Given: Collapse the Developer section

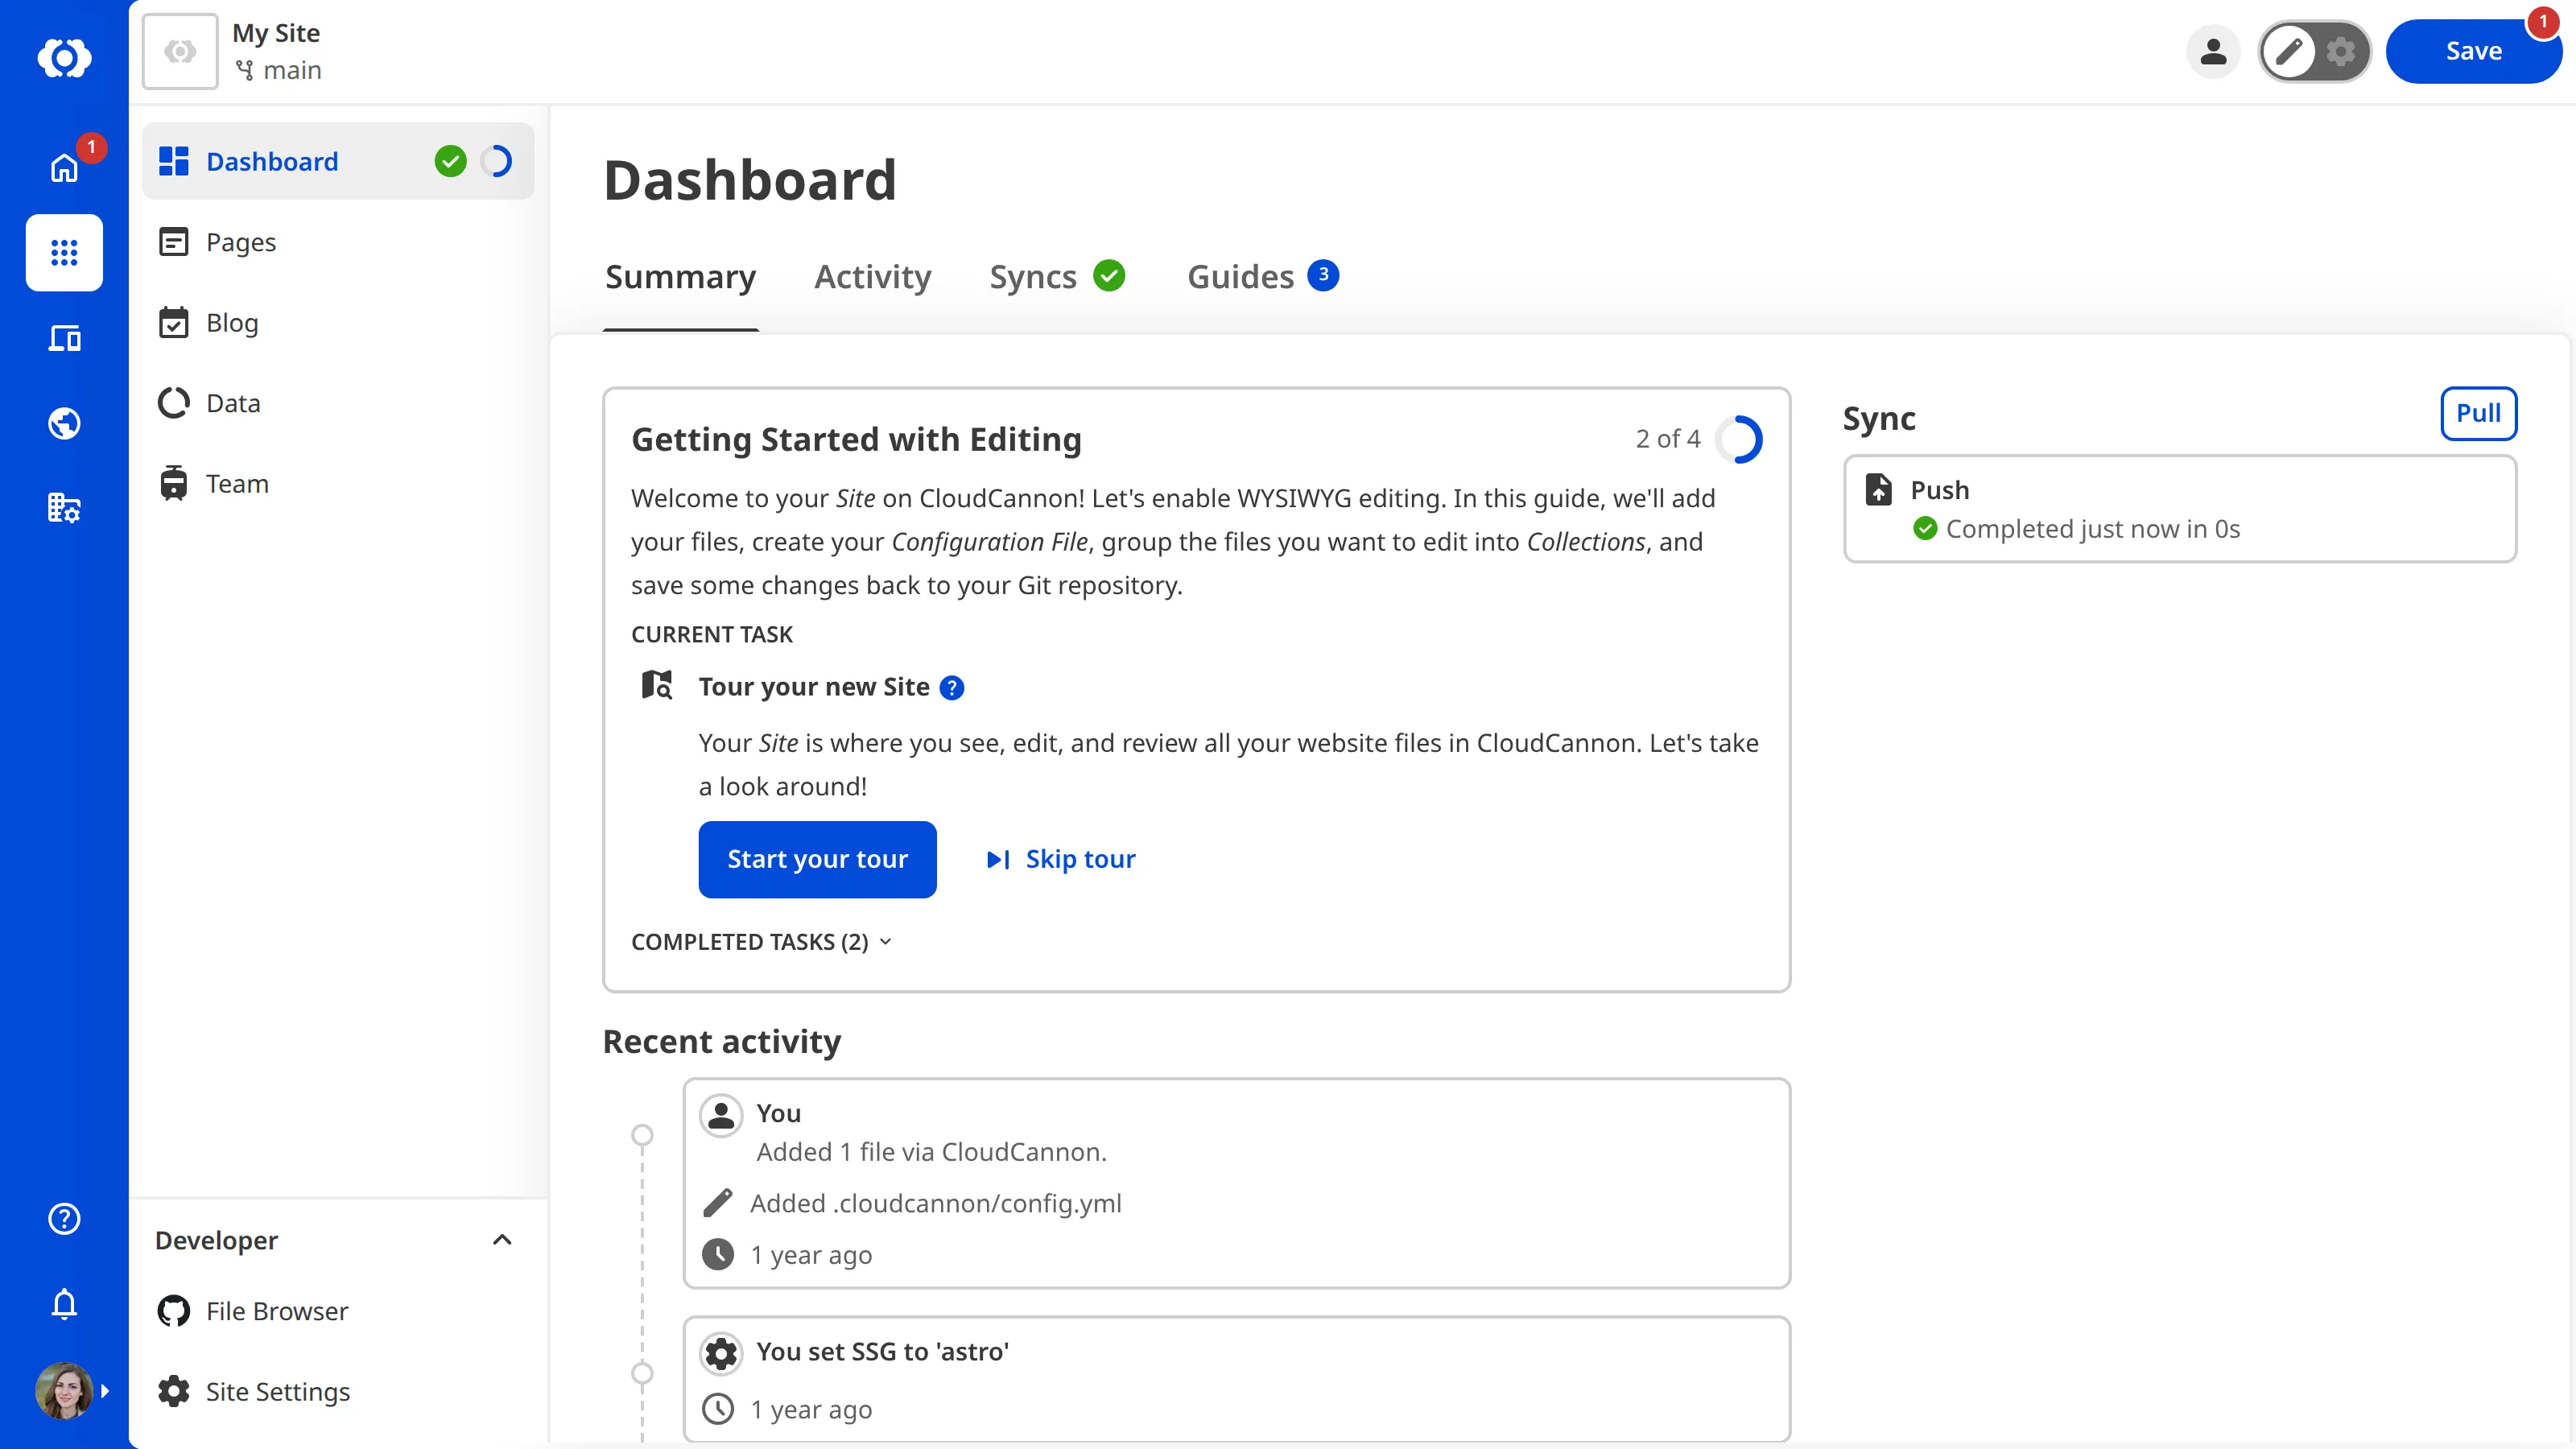Looking at the screenshot, I should 502,1240.
